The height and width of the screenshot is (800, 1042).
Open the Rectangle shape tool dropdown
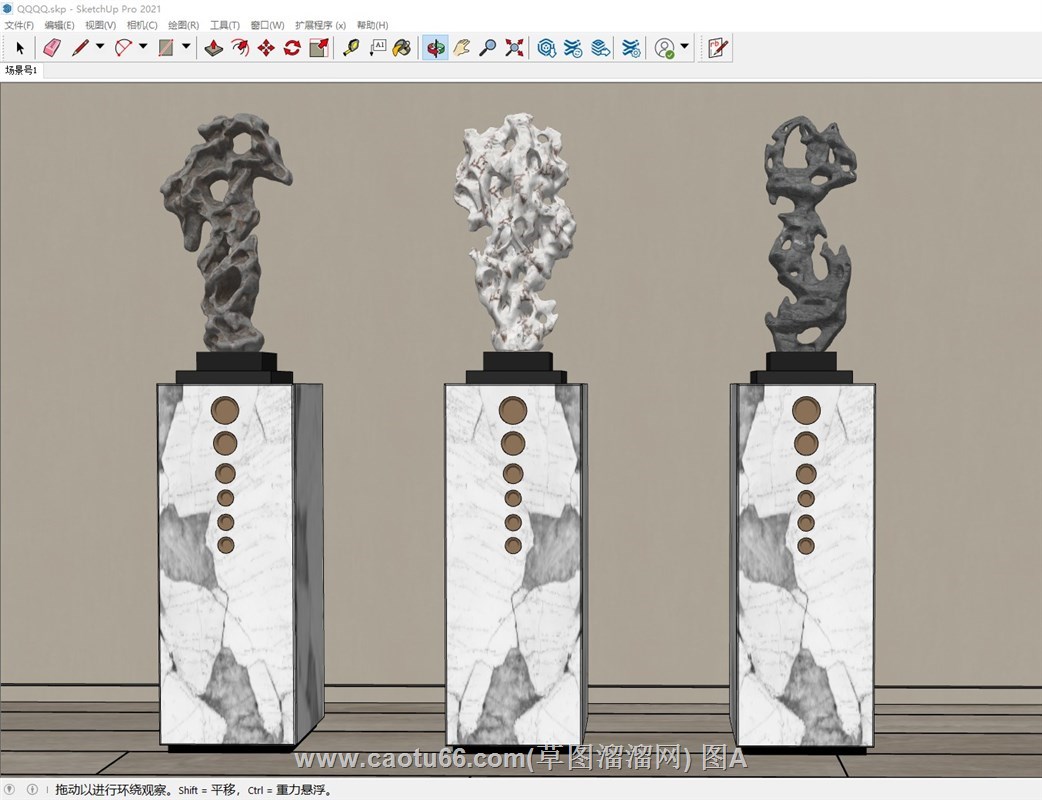[x=186, y=47]
